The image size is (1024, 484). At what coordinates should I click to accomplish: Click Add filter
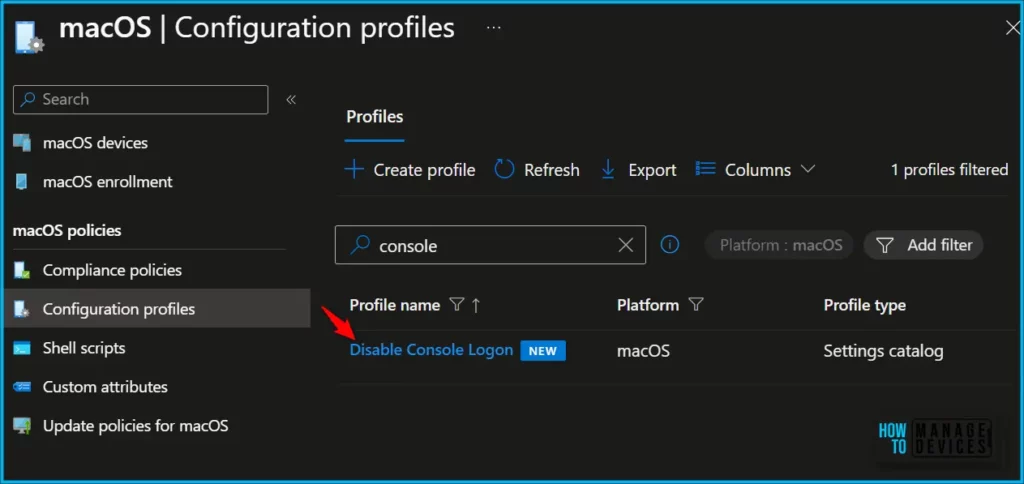click(x=923, y=245)
